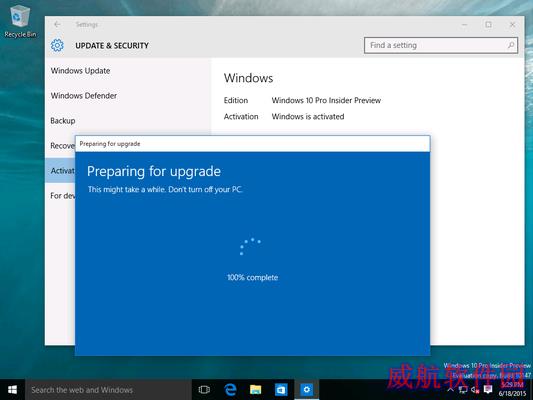Click the Search the web and Windows box
The height and width of the screenshot is (400, 533).
pyautogui.click(x=108, y=390)
